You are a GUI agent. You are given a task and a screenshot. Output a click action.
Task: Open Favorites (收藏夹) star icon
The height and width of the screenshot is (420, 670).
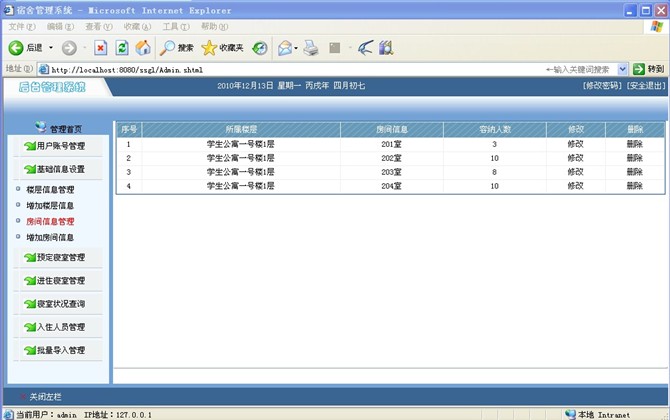click(x=222, y=47)
